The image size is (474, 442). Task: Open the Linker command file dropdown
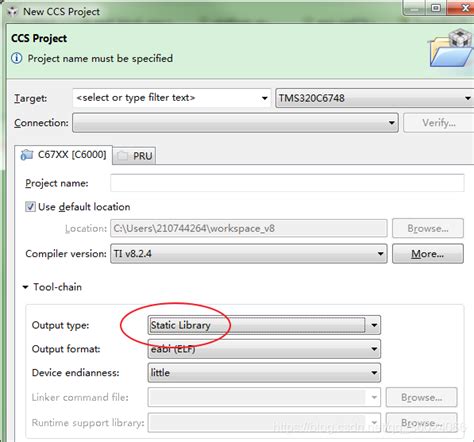coord(374,397)
